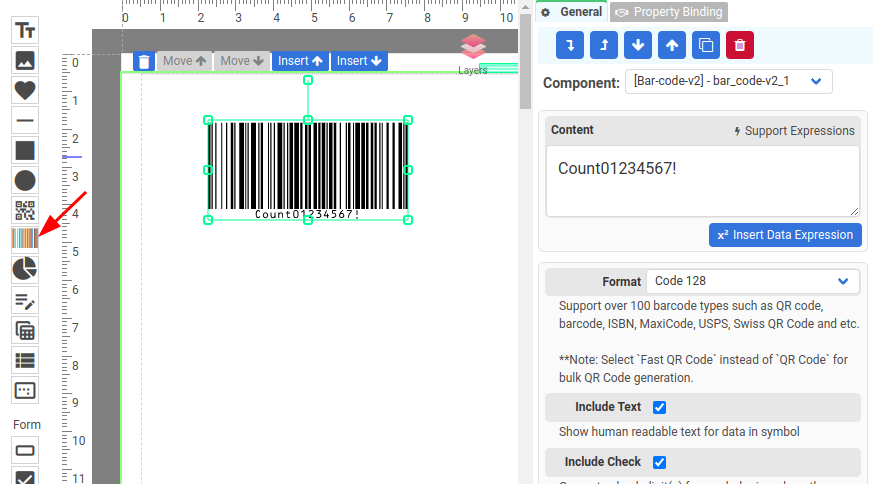Select the pie chart tool
The image size is (873, 484).
(x=25, y=269)
